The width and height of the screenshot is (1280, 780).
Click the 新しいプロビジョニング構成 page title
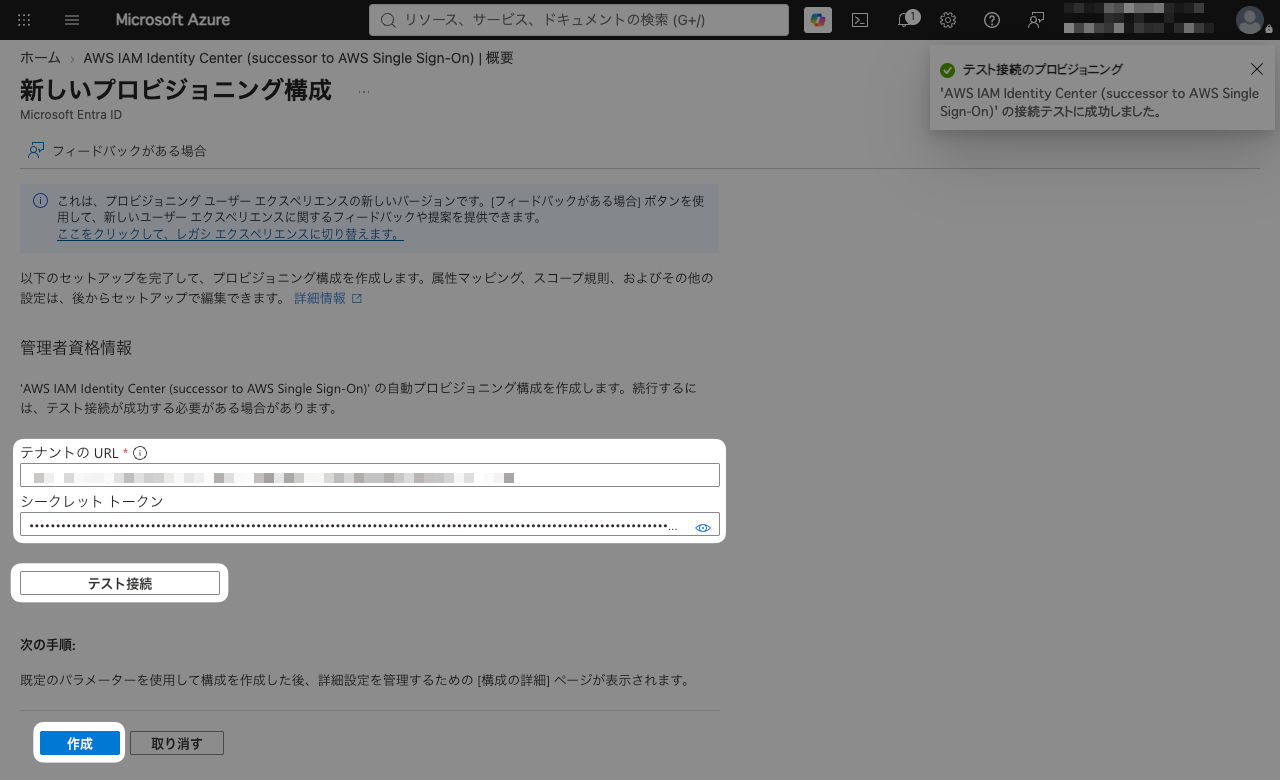pyautogui.click(x=176, y=89)
